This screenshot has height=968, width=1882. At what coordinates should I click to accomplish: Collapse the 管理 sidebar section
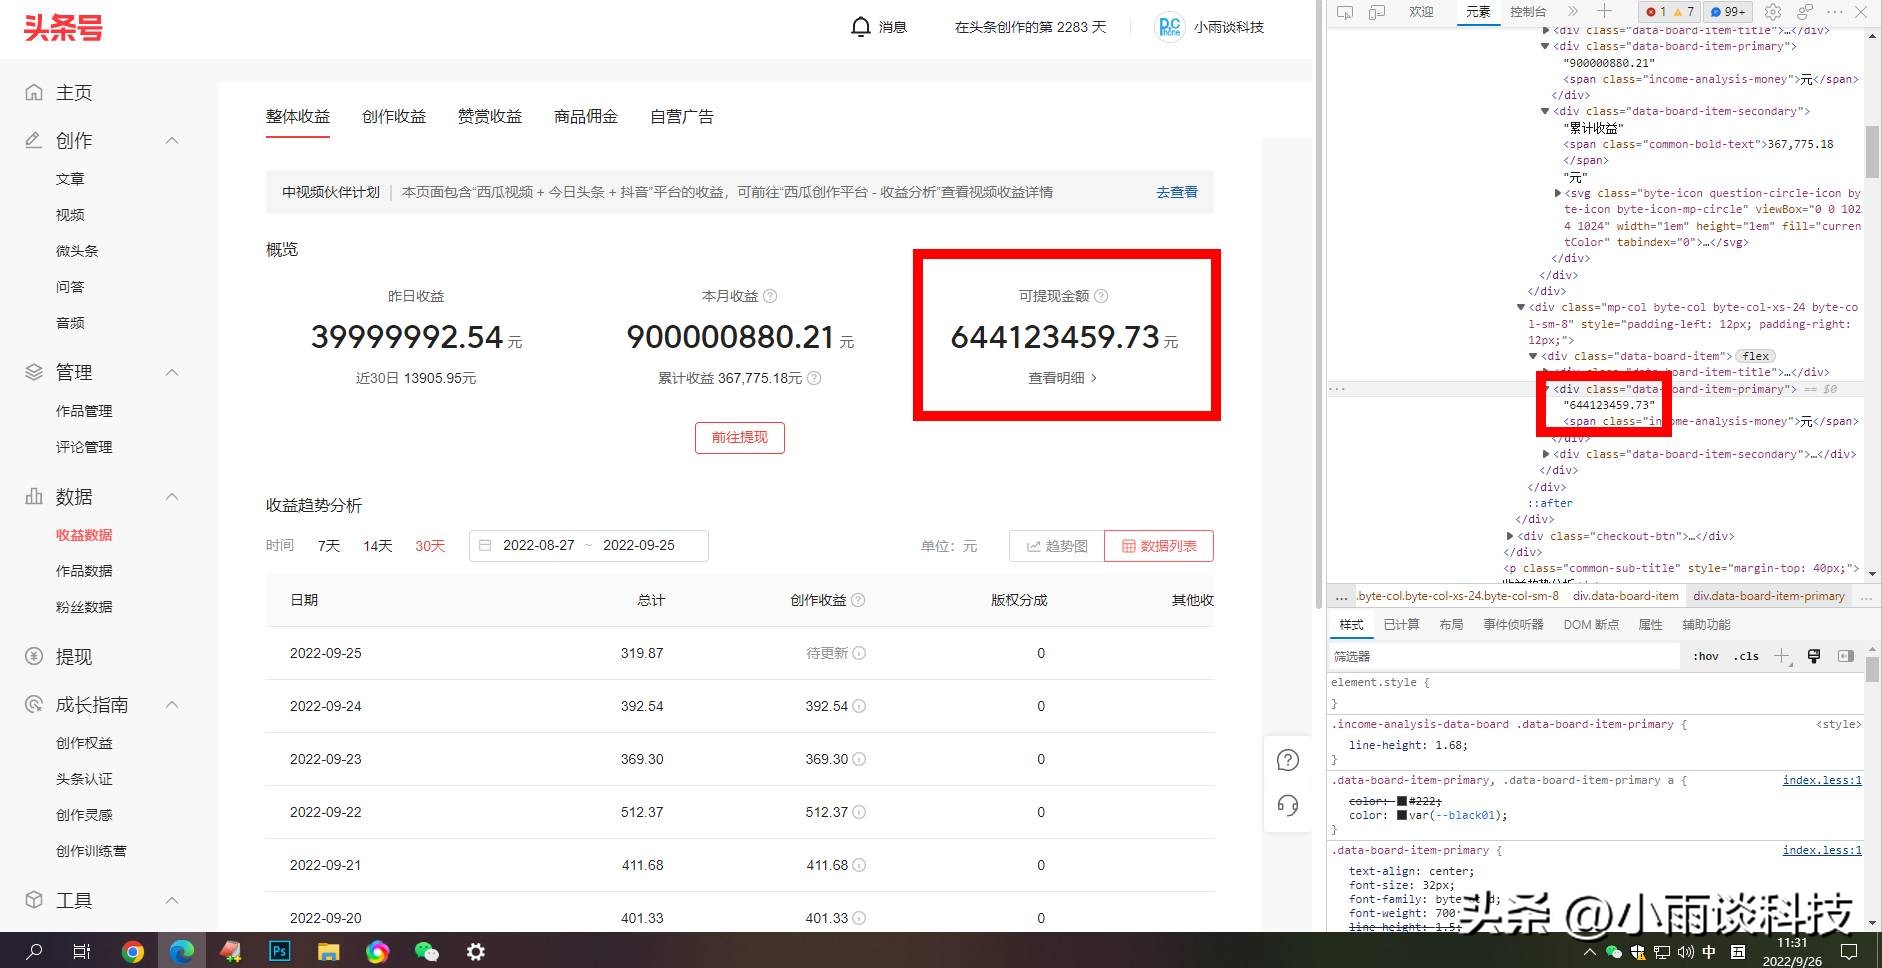pos(171,372)
